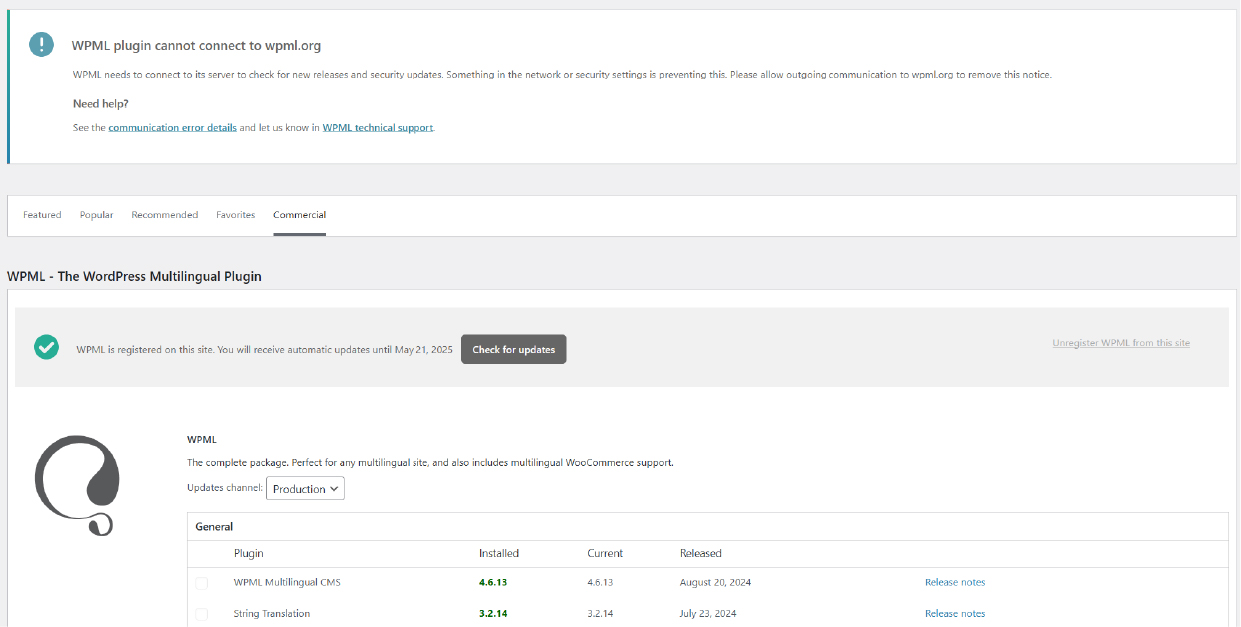1241x627 pixels.
Task: Click the July 23, 2024 release date
Action: pyautogui.click(x=709, y=613)
